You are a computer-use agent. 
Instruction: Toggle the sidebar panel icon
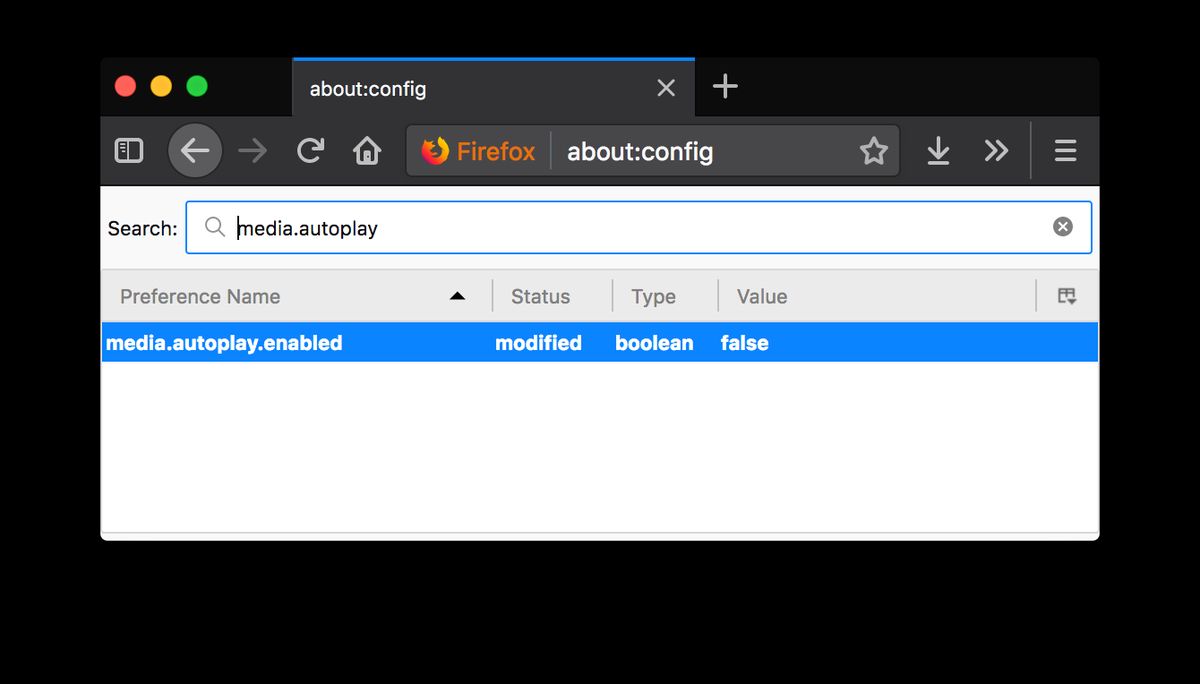point(129,151)
